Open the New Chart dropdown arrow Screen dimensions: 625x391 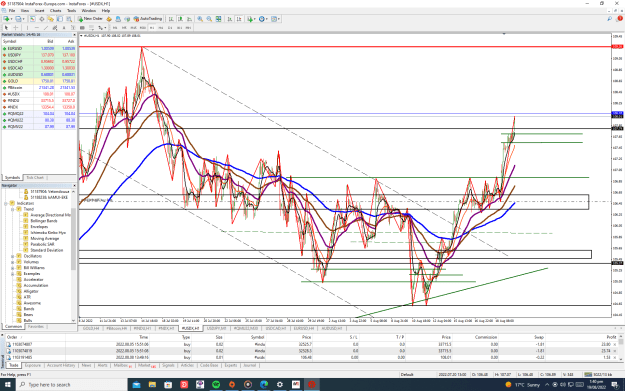[x=12, y=19]
